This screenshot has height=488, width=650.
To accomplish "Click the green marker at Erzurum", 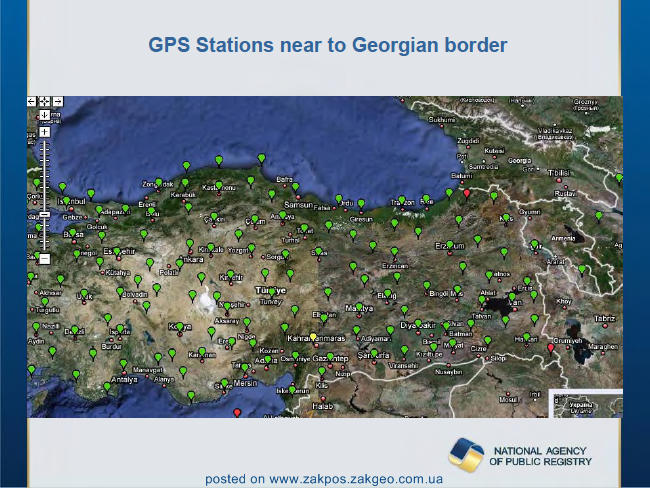I will click(x=450, y=245).
